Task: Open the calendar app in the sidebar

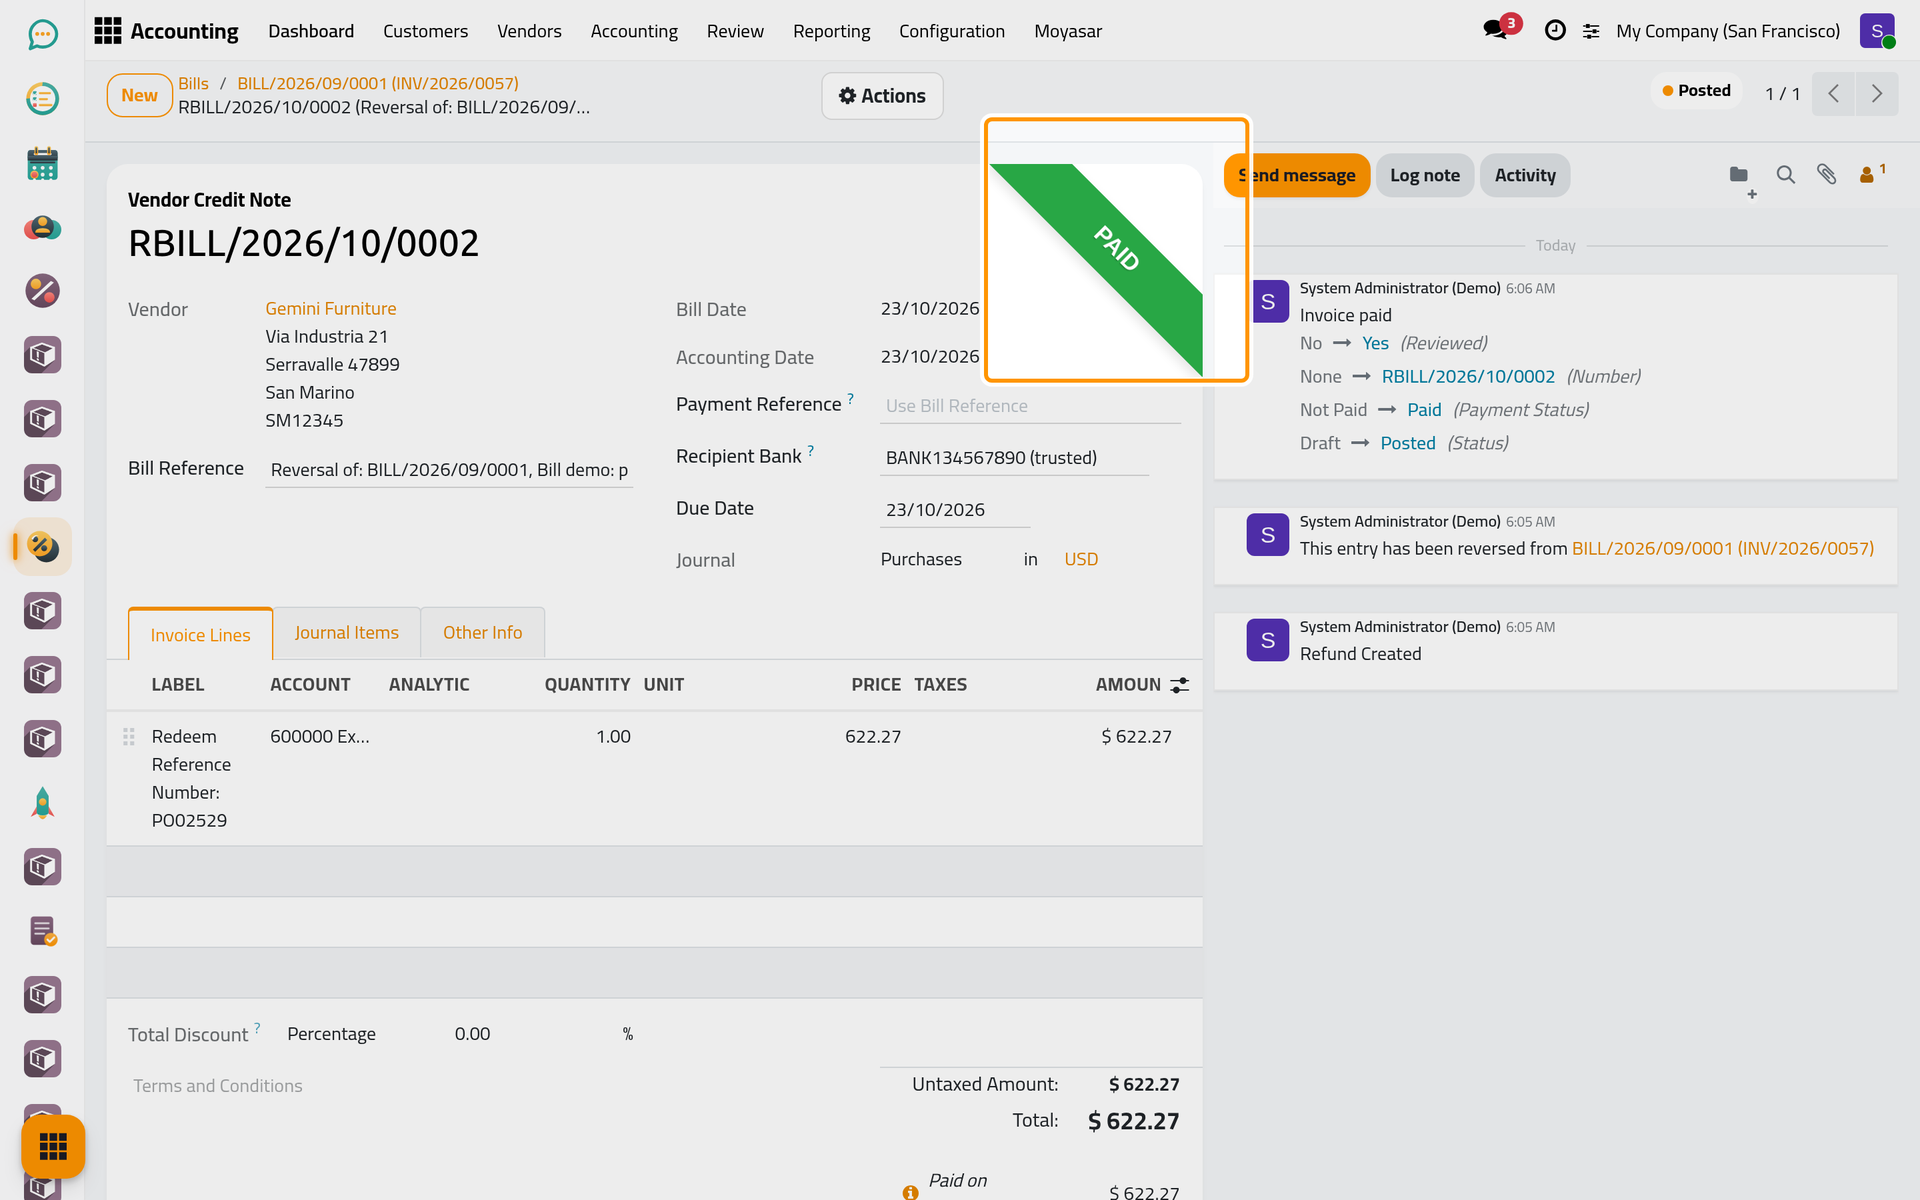Action: pyautogui.click(x=42, y=163)
